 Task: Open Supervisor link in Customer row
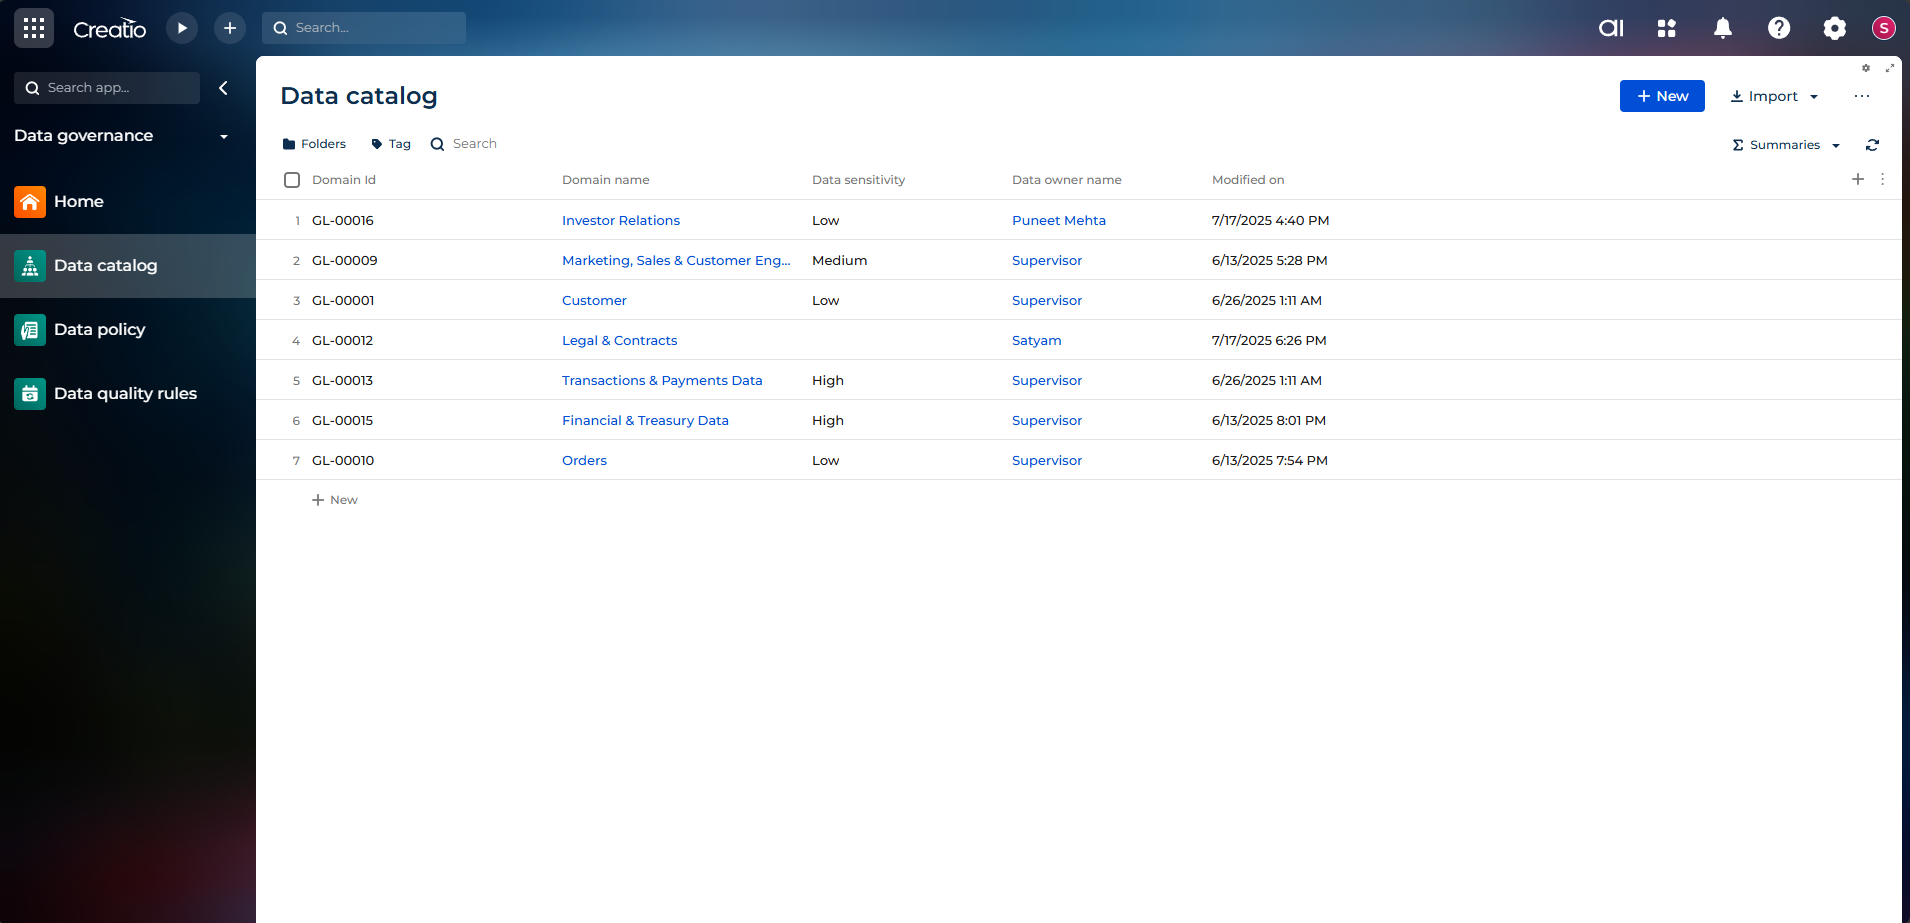click(x=1047, y=300)
